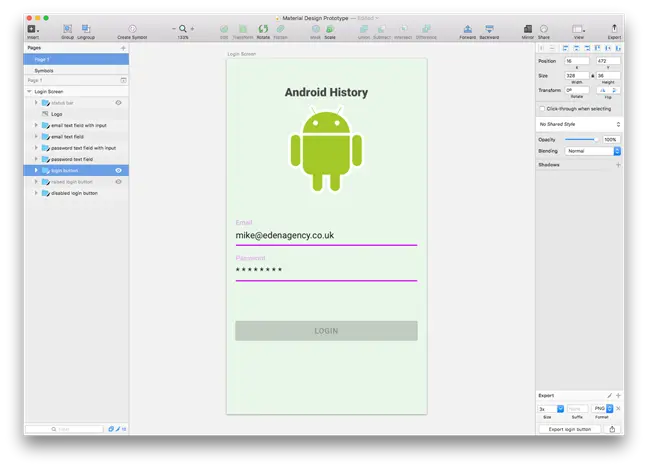Image resolution: width=648 pixels, height=469 pixels.
Task: Click the Transform toolbar icon
Action: point(243,29)
